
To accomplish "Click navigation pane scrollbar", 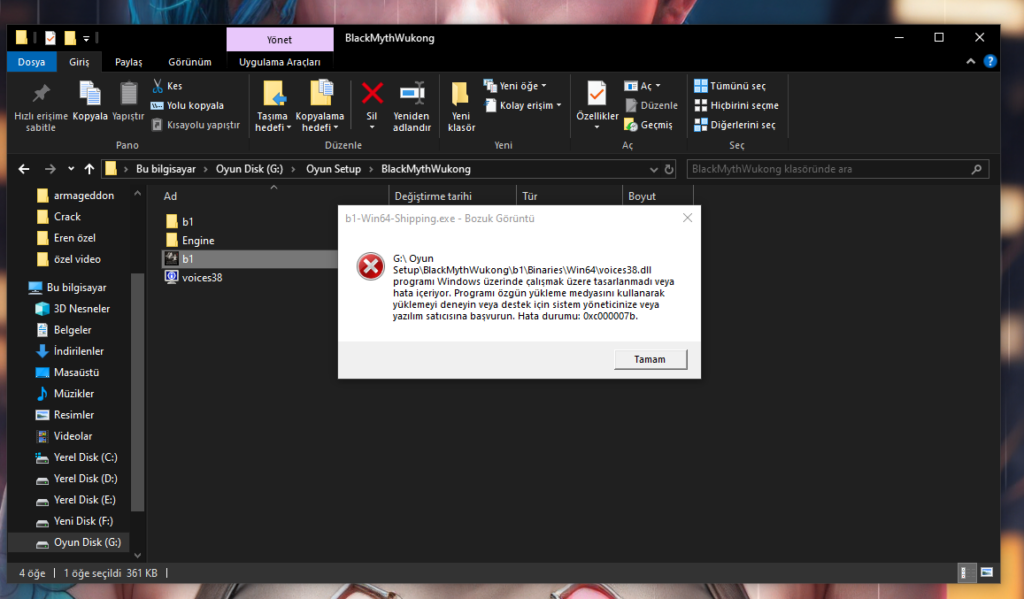I will 137,392.
